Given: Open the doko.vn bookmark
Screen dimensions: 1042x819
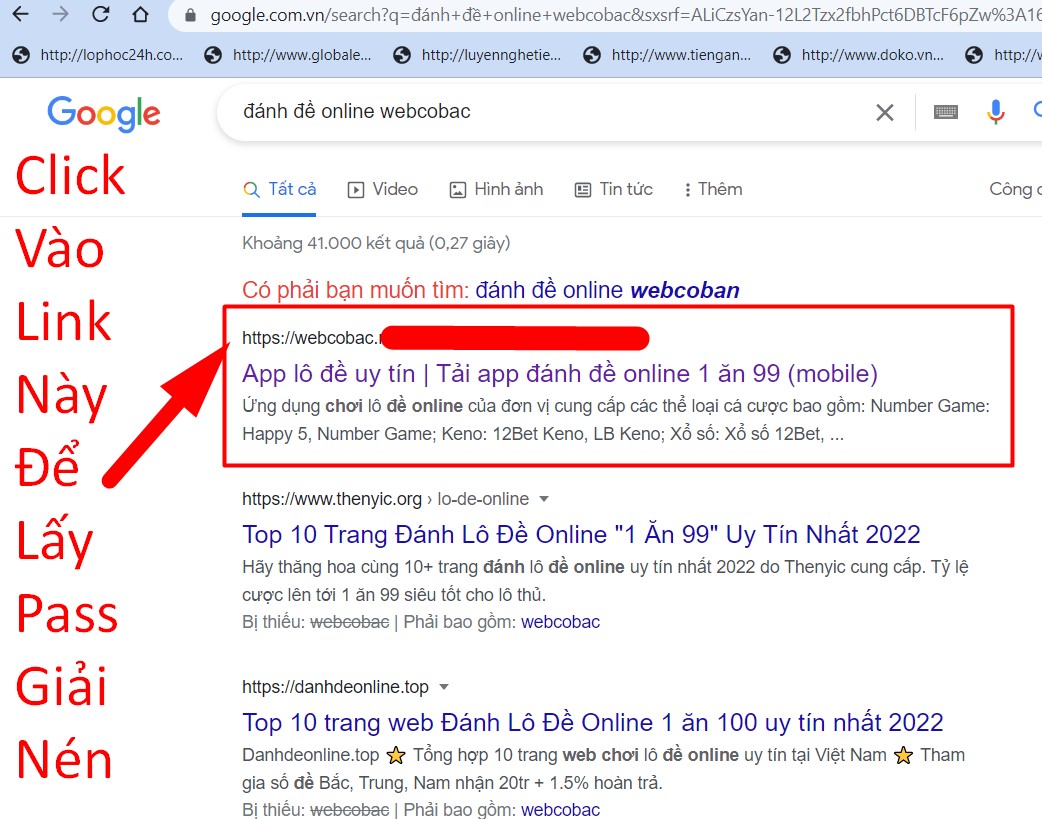Looking at the screenshot, I should coord(858,55).
